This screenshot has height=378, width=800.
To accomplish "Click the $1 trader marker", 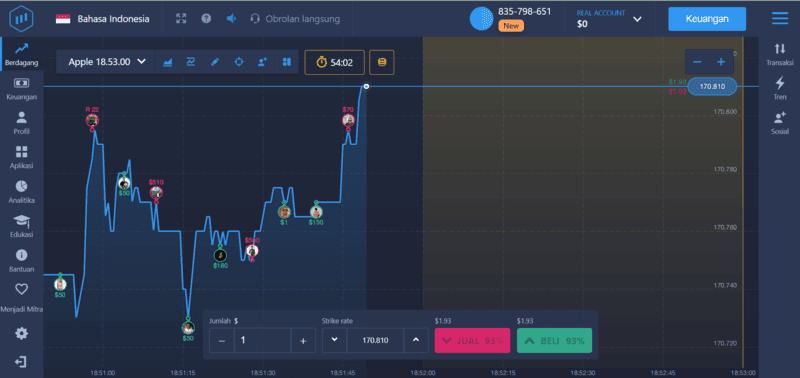I will click(284, 212).
